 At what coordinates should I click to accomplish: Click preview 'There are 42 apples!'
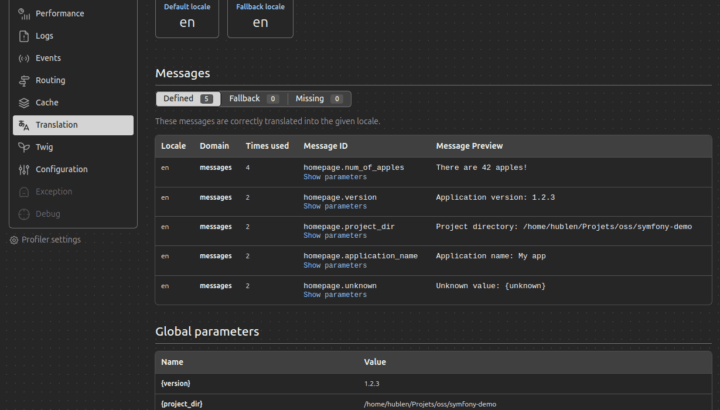coord(482,168)
